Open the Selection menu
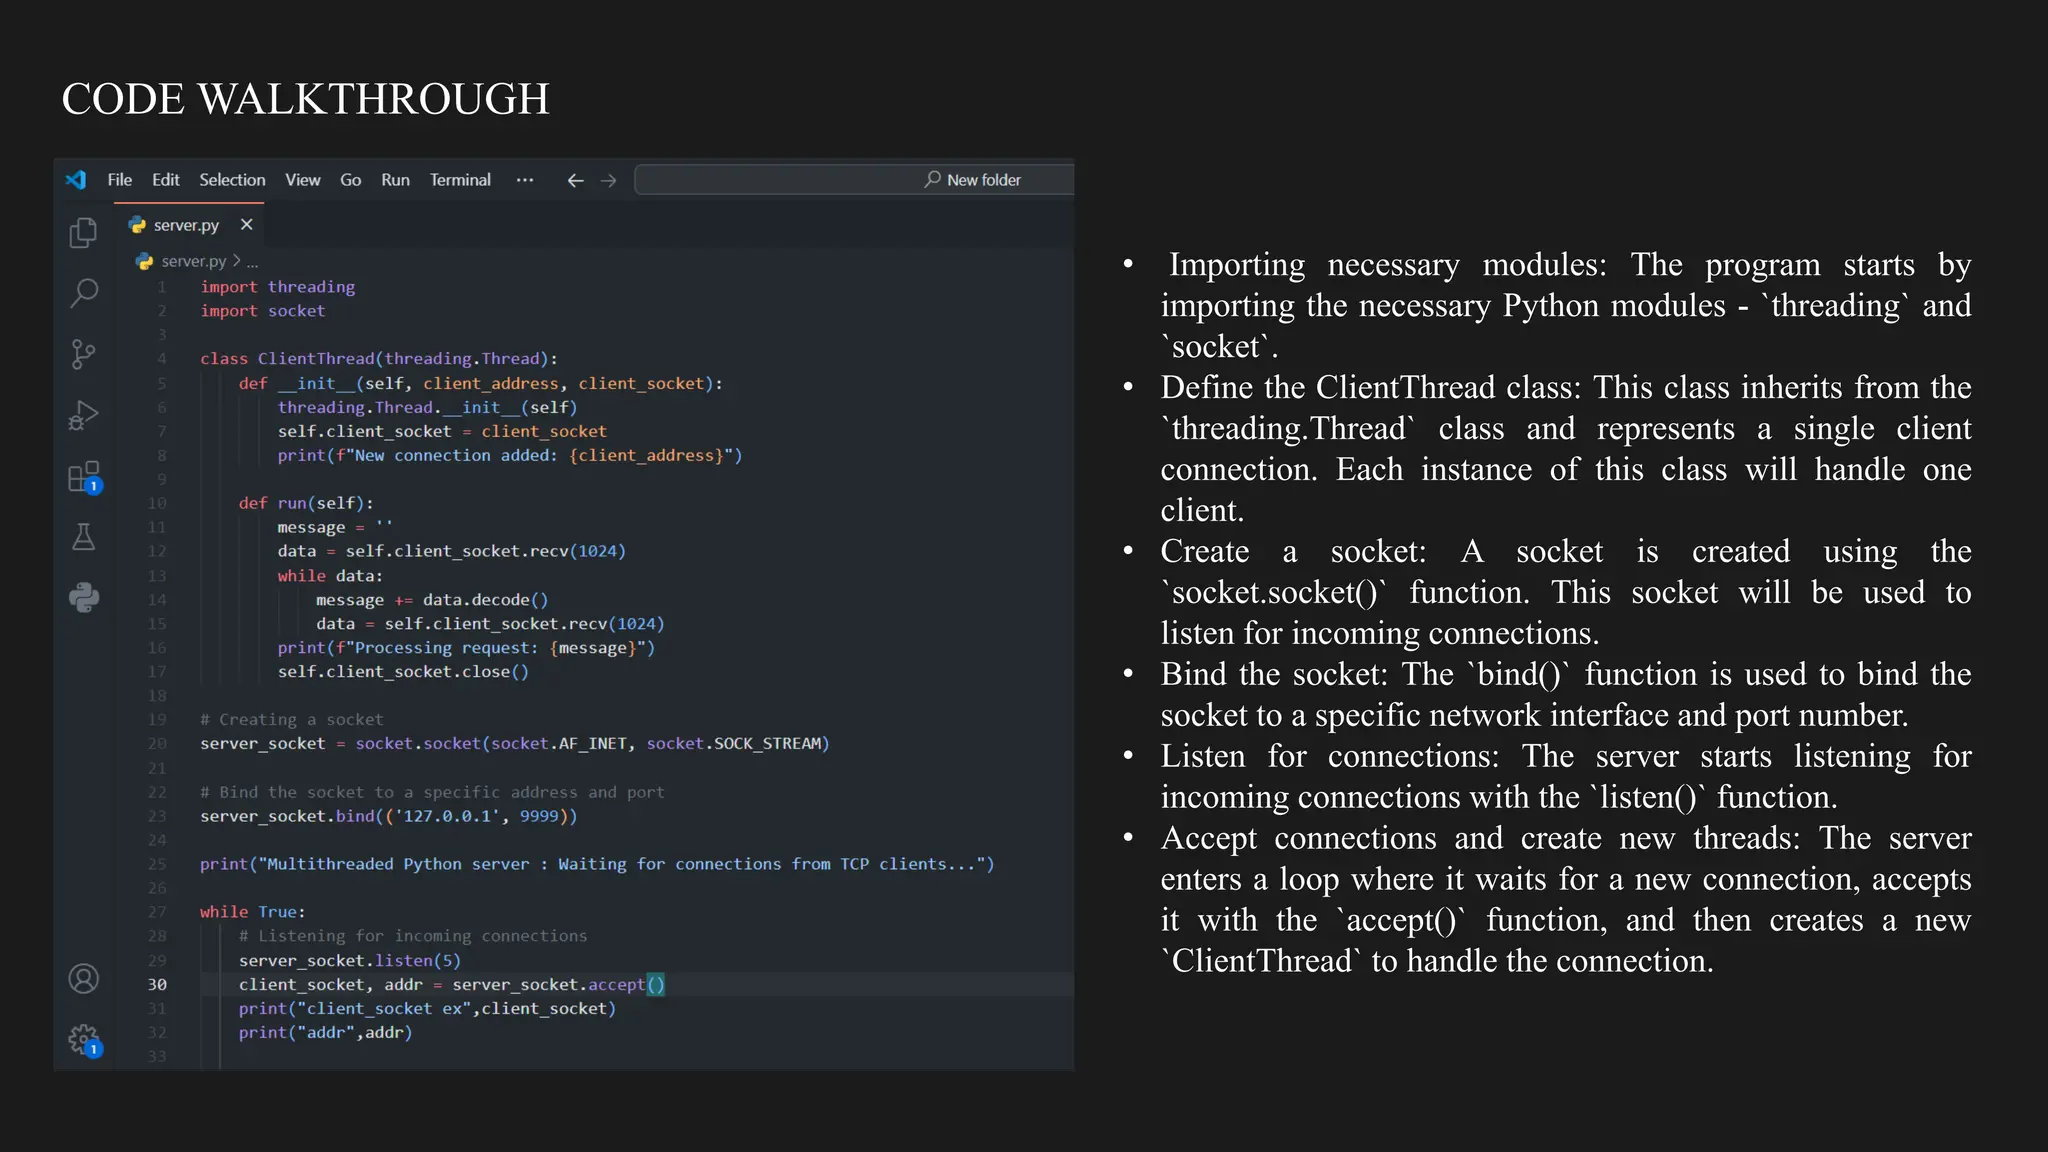The image size is (2048, 1152). point(232,180)
